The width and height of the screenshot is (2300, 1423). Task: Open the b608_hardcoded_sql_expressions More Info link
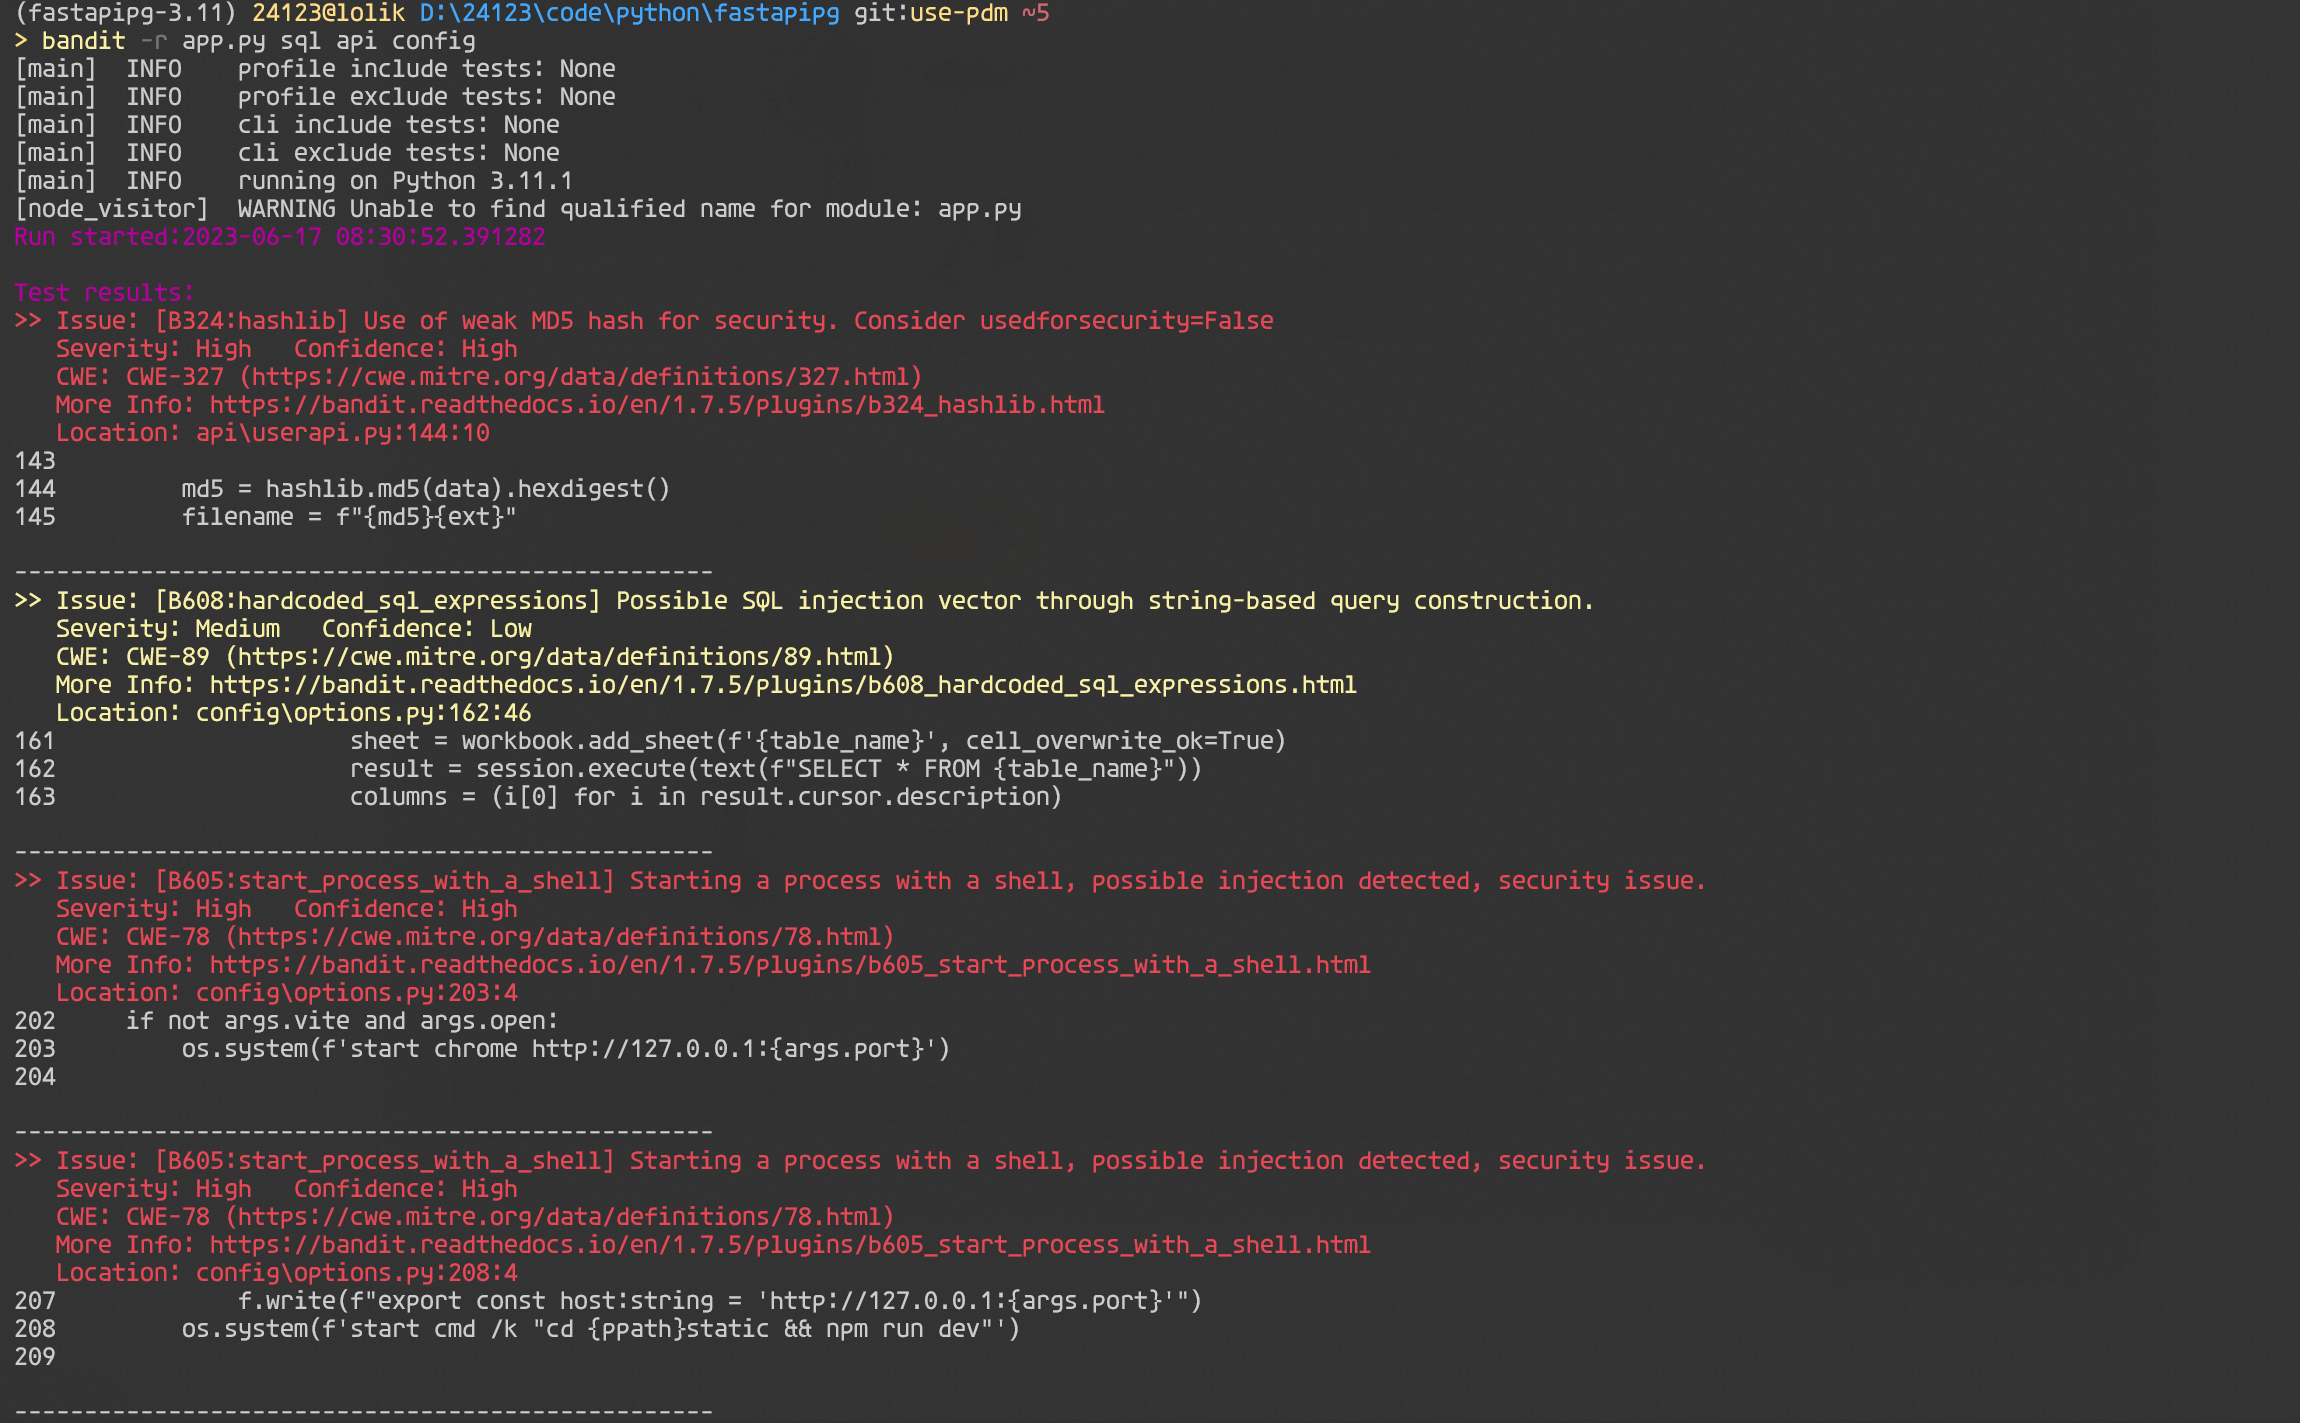click(783, 685)
